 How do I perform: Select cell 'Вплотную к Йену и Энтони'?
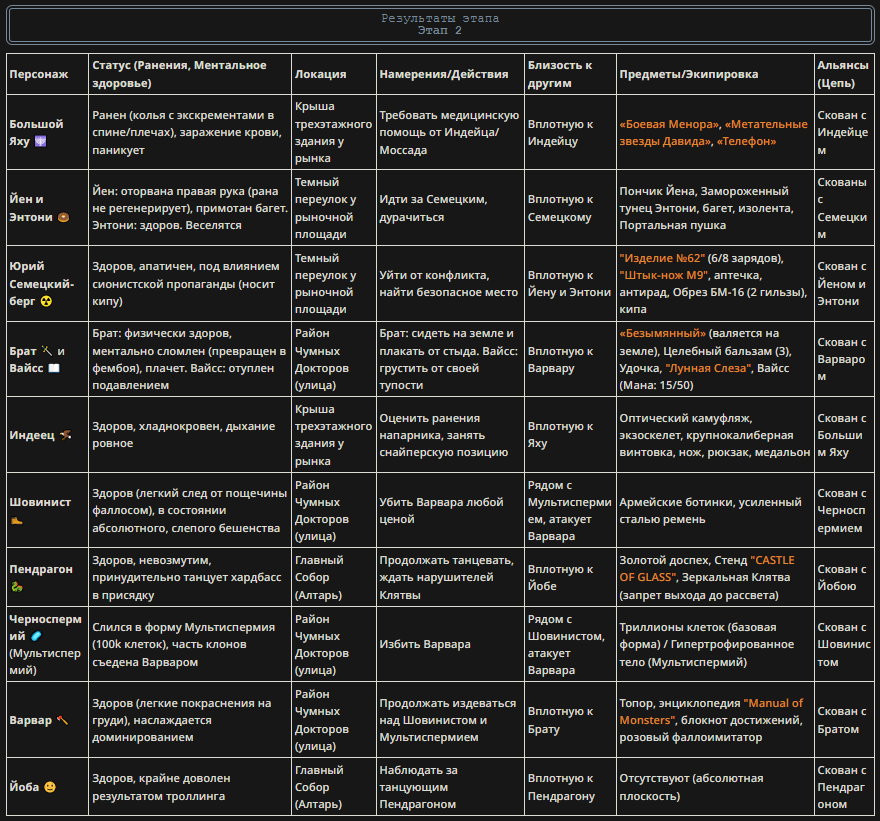pyautogui.click(x=570, y=284)
